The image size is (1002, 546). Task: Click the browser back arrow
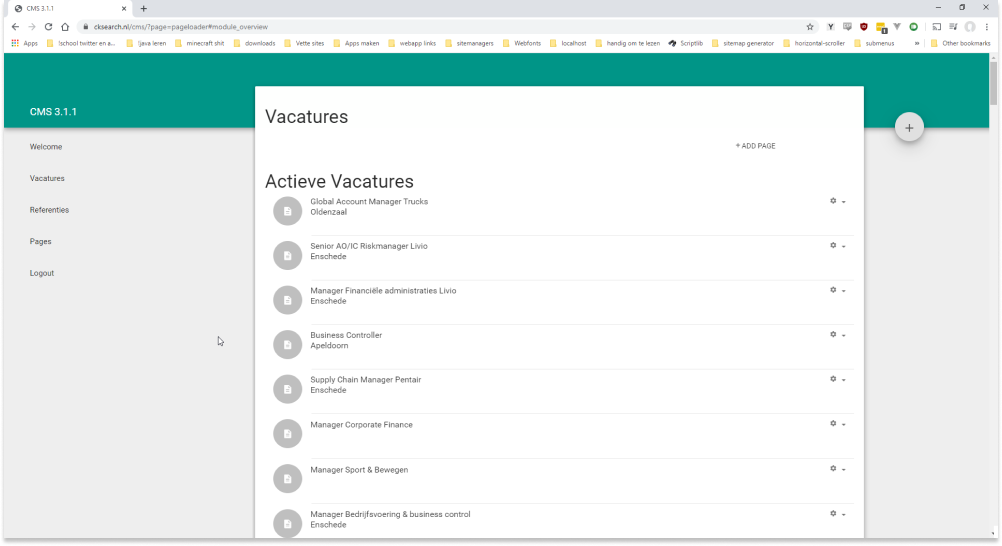point(15,27)
